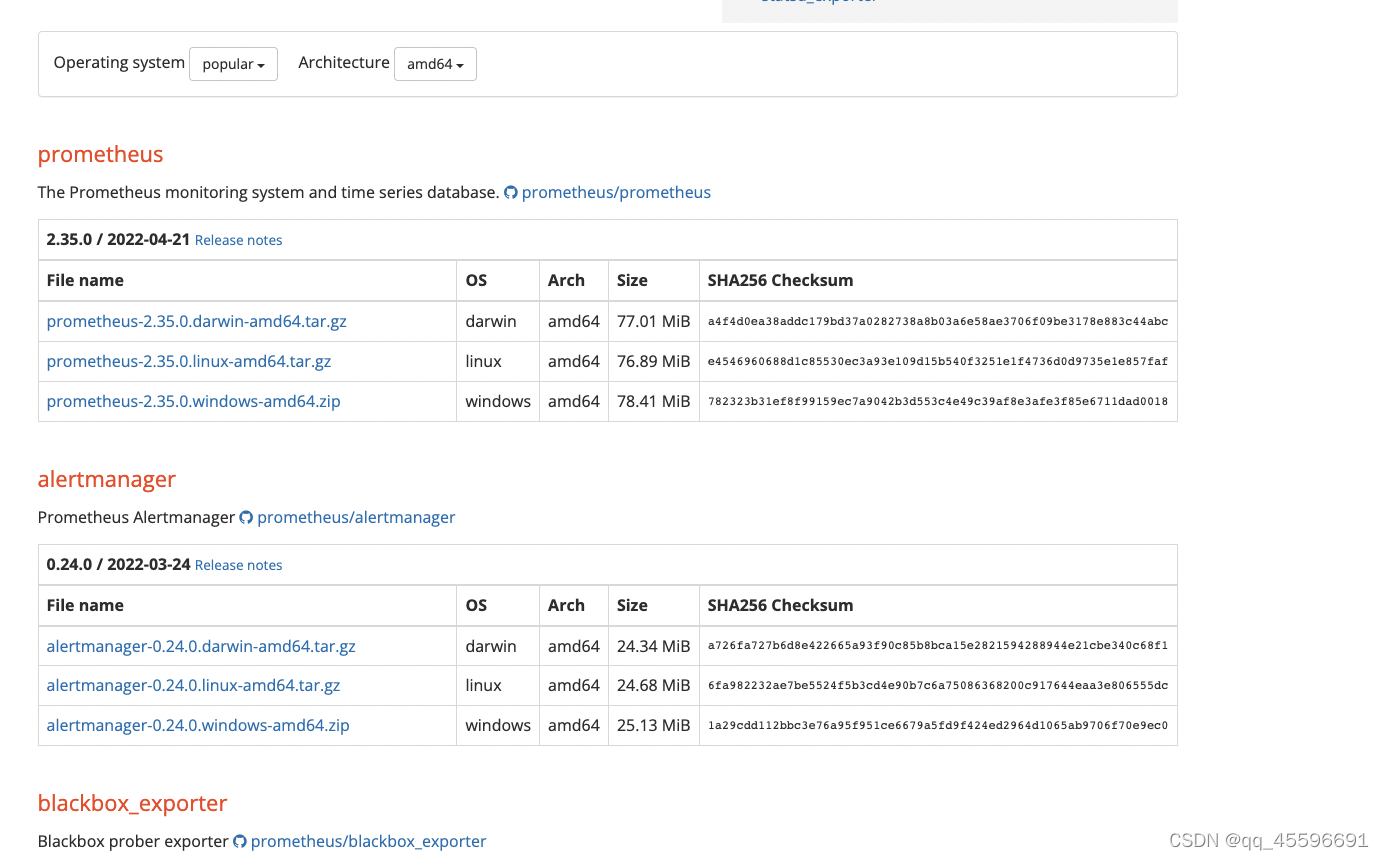This screenshot has width=1384, height=860.
Task: Click the 24.68 MiB size cell
Action: (654, 685)
